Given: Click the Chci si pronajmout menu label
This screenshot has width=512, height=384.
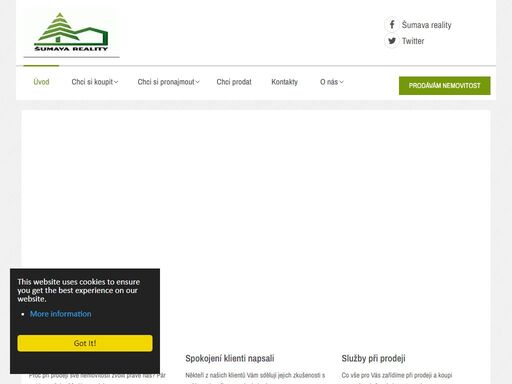Looking at the screenshot, I should tap(166, 82).
